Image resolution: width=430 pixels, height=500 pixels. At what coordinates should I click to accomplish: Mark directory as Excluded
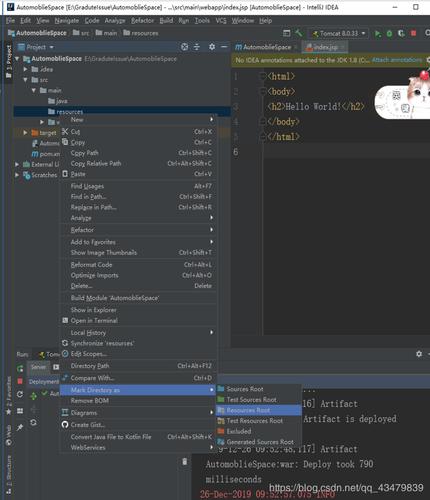[259, 431]
